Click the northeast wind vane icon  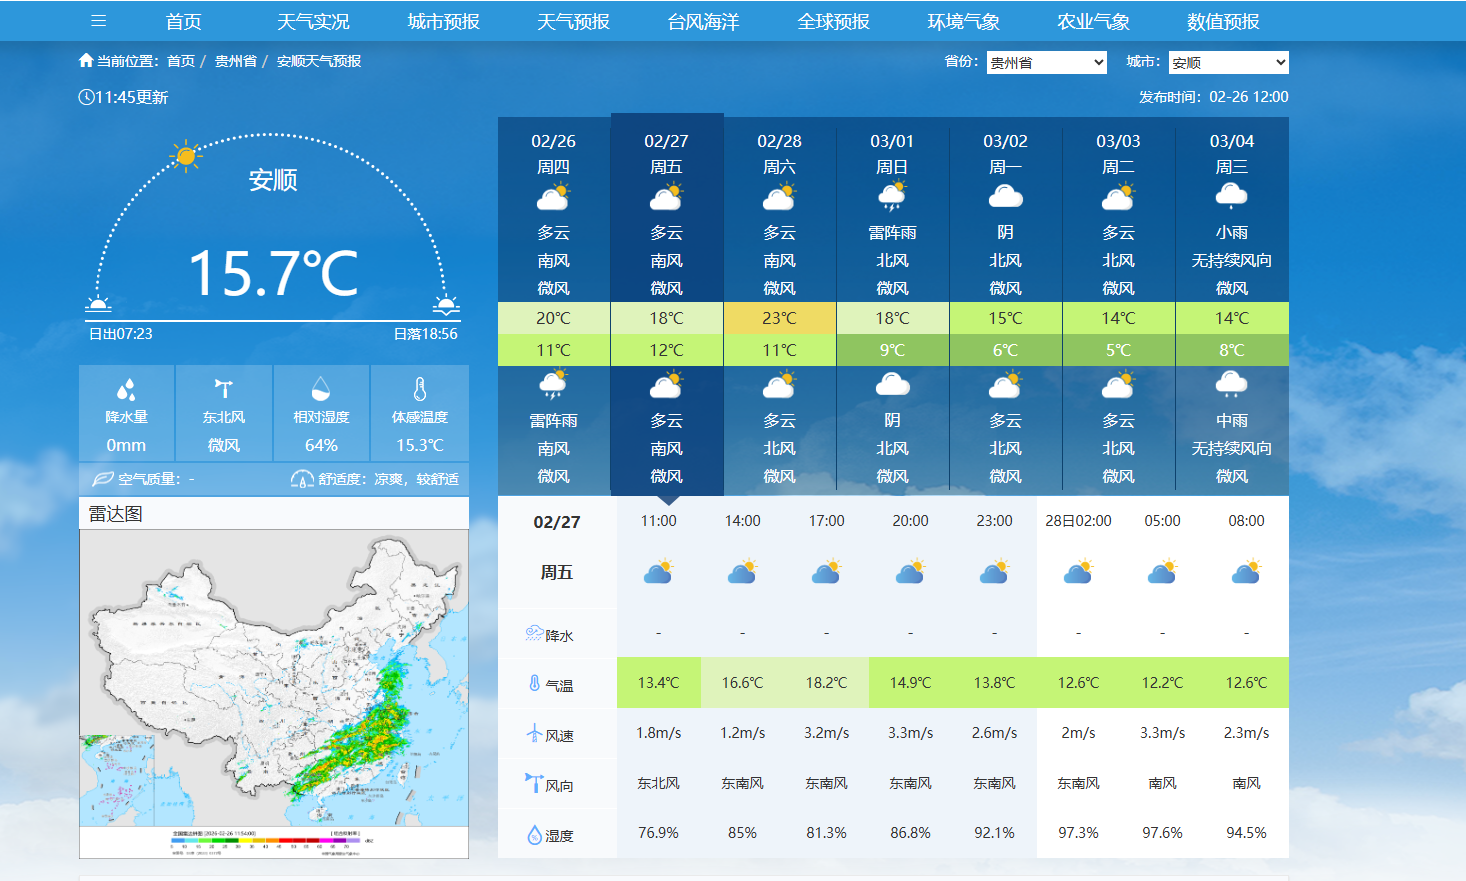[x=223, y=389]
